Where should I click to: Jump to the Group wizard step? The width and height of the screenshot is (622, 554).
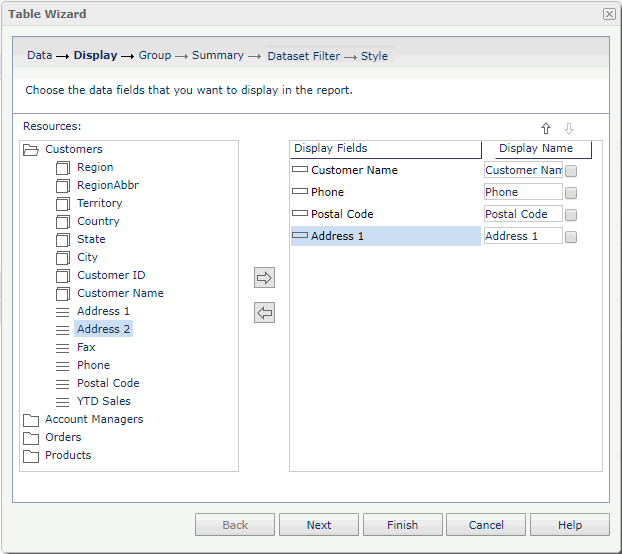tap(155, 55)
